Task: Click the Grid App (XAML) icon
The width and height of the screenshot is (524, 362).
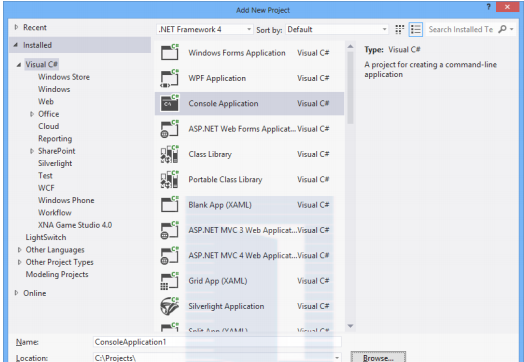Action: [x=170, y=281]
